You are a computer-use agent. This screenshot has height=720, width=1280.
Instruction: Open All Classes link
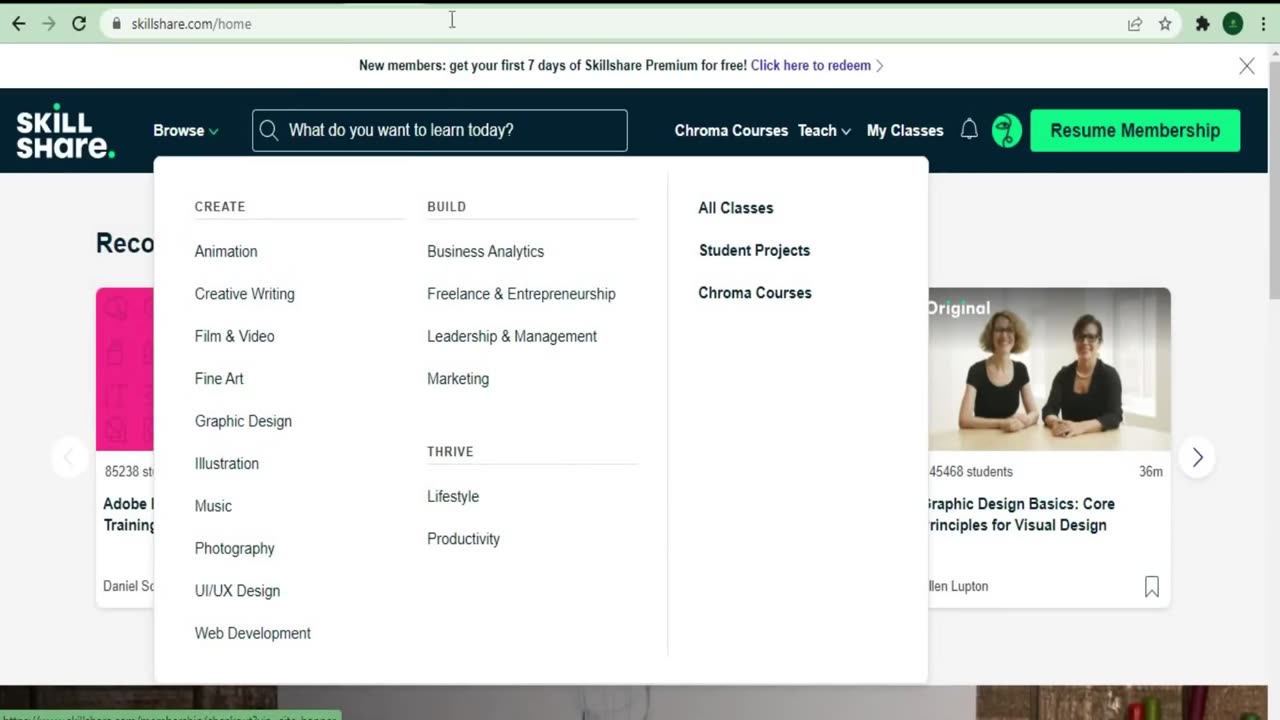tap(736, 208)
